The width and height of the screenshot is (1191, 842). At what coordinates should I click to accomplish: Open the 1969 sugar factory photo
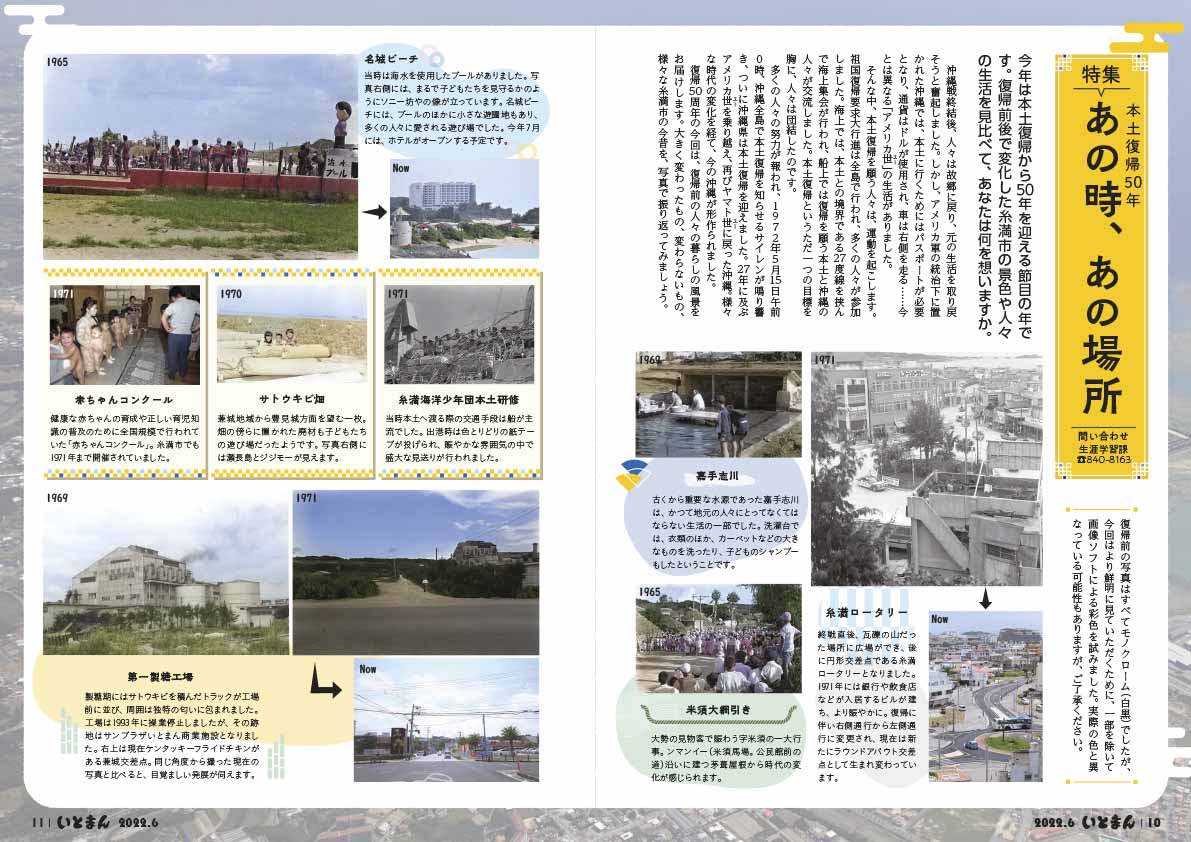[166, 572]
